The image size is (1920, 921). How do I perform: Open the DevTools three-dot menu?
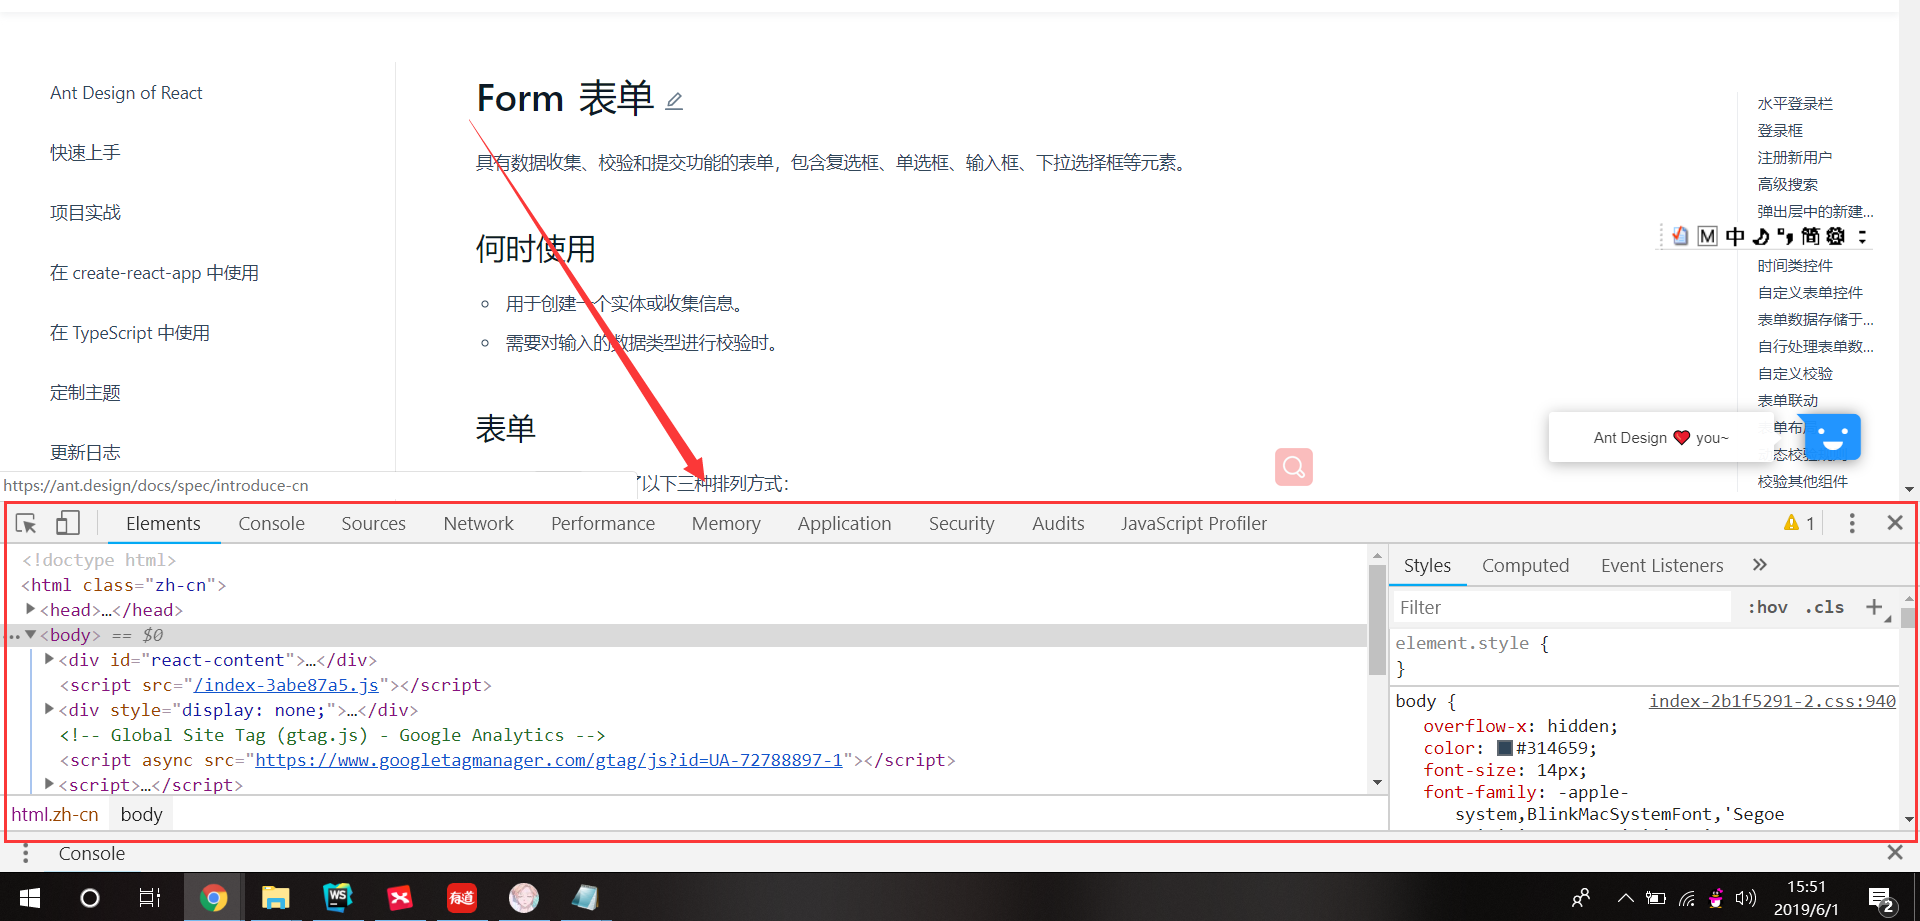[x=1852, y=523]
